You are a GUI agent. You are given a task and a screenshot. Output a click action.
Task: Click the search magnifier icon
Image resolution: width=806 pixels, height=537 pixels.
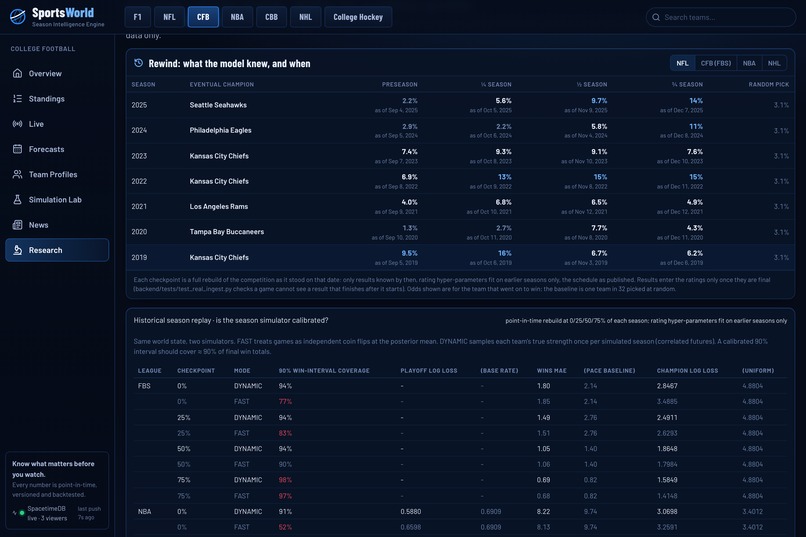[656, 17]
